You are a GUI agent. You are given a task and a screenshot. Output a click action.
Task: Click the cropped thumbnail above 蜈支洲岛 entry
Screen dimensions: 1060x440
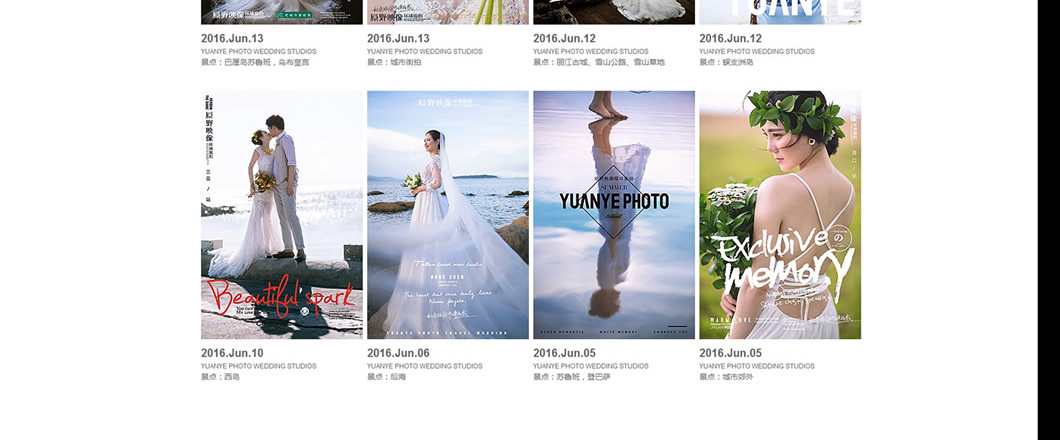(779, 12)
